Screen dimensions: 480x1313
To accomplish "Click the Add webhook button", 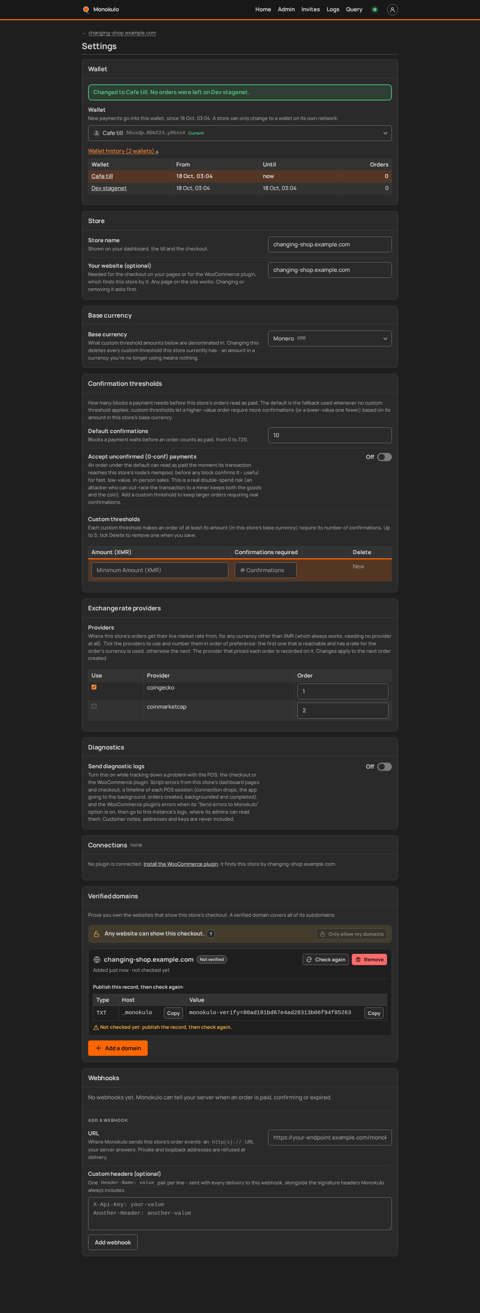I will (113, 1242).
